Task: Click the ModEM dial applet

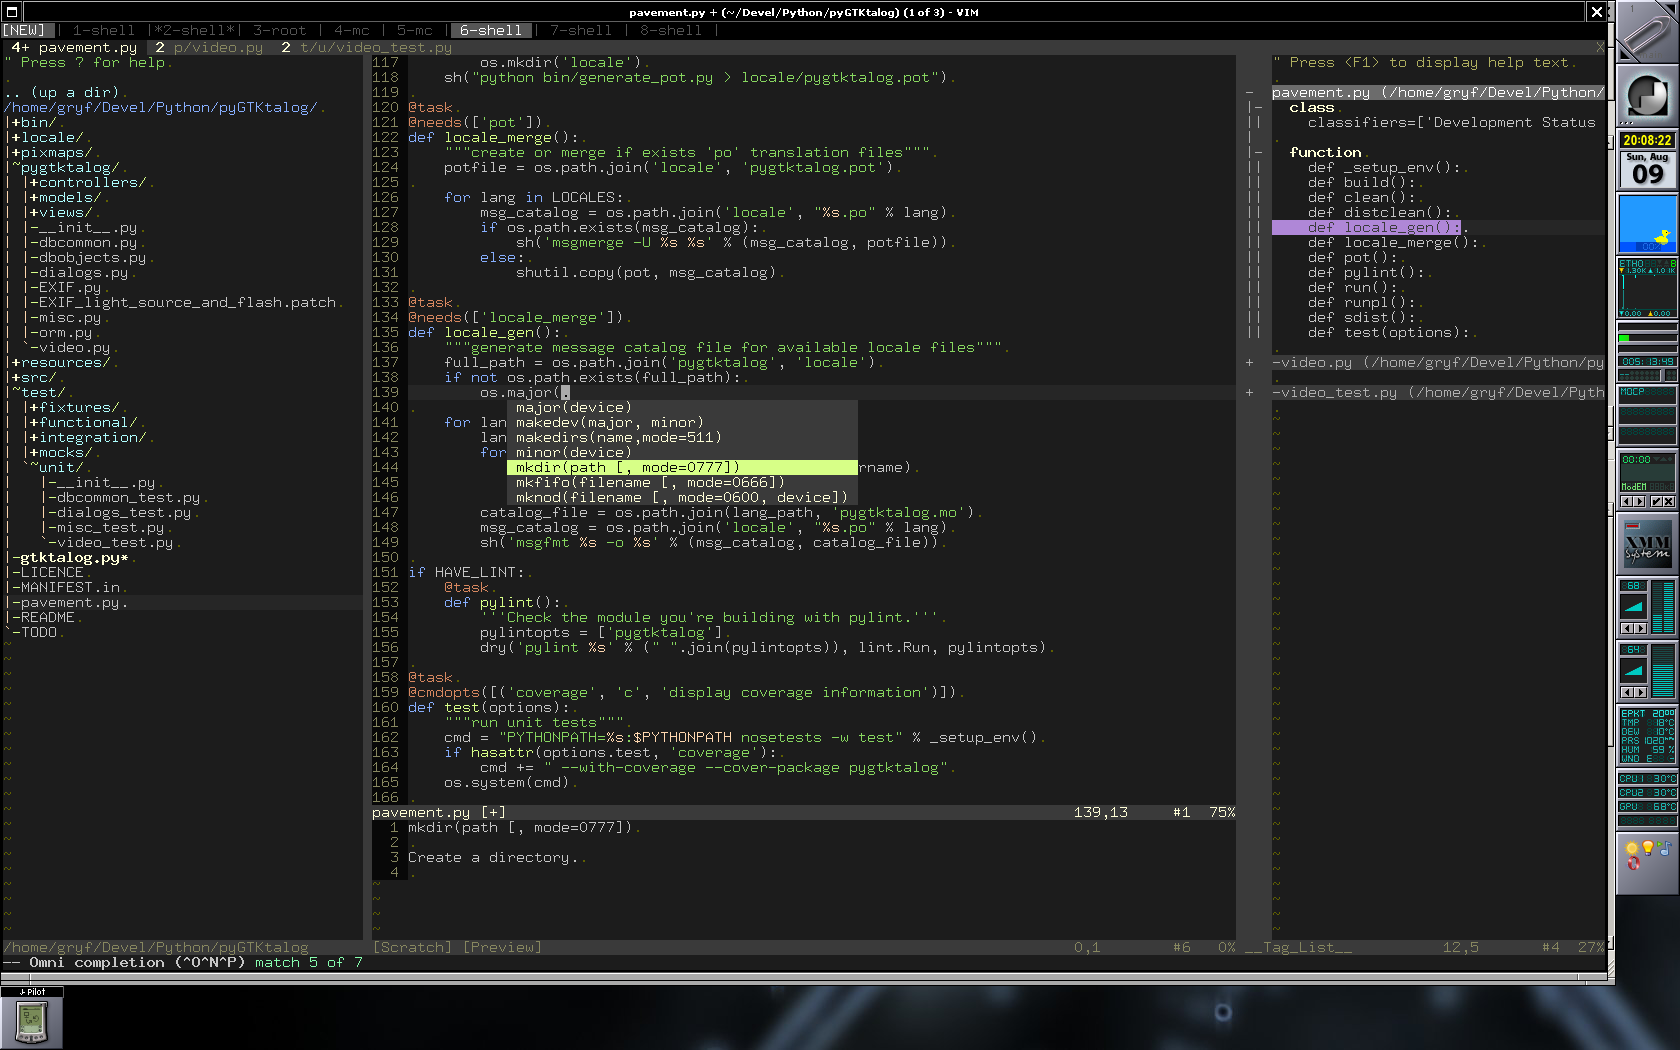Action: (1647, 480)
